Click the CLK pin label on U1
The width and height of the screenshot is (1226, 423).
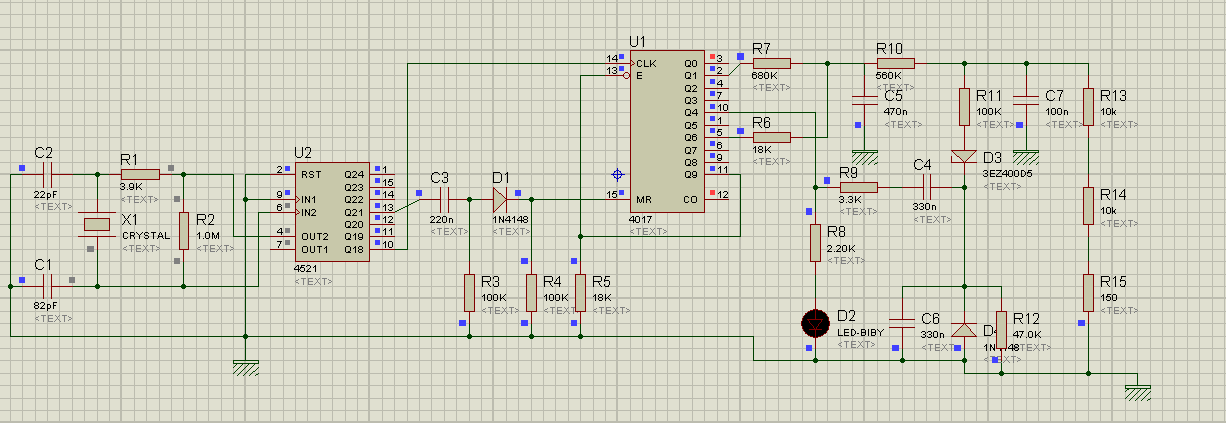(646, 63)
